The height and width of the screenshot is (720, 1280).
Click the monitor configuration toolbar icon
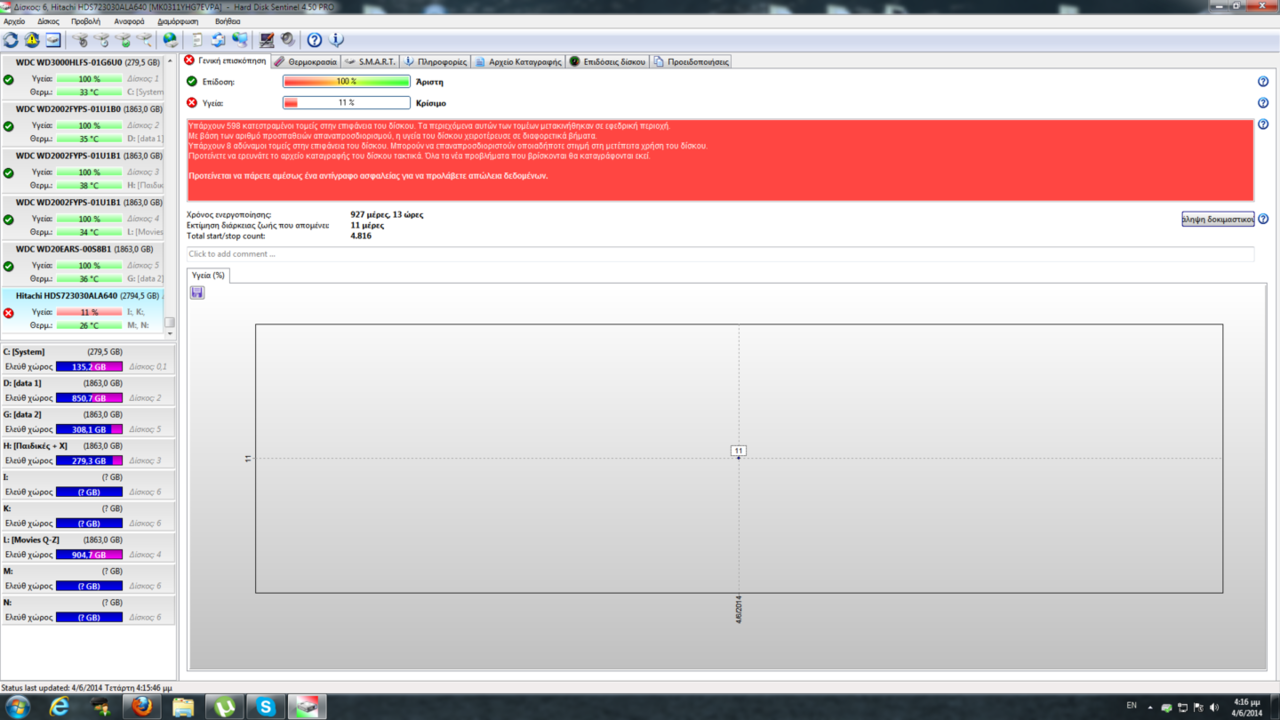(x=267, y=40)
